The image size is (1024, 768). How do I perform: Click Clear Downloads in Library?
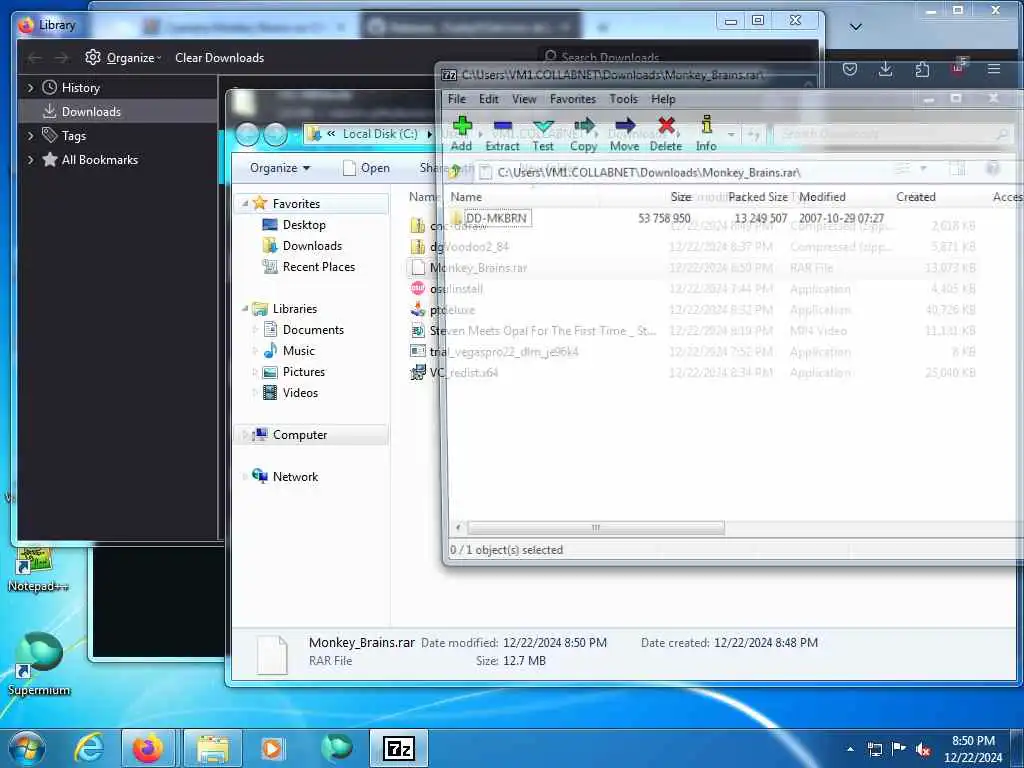click(x=219, y=57)
